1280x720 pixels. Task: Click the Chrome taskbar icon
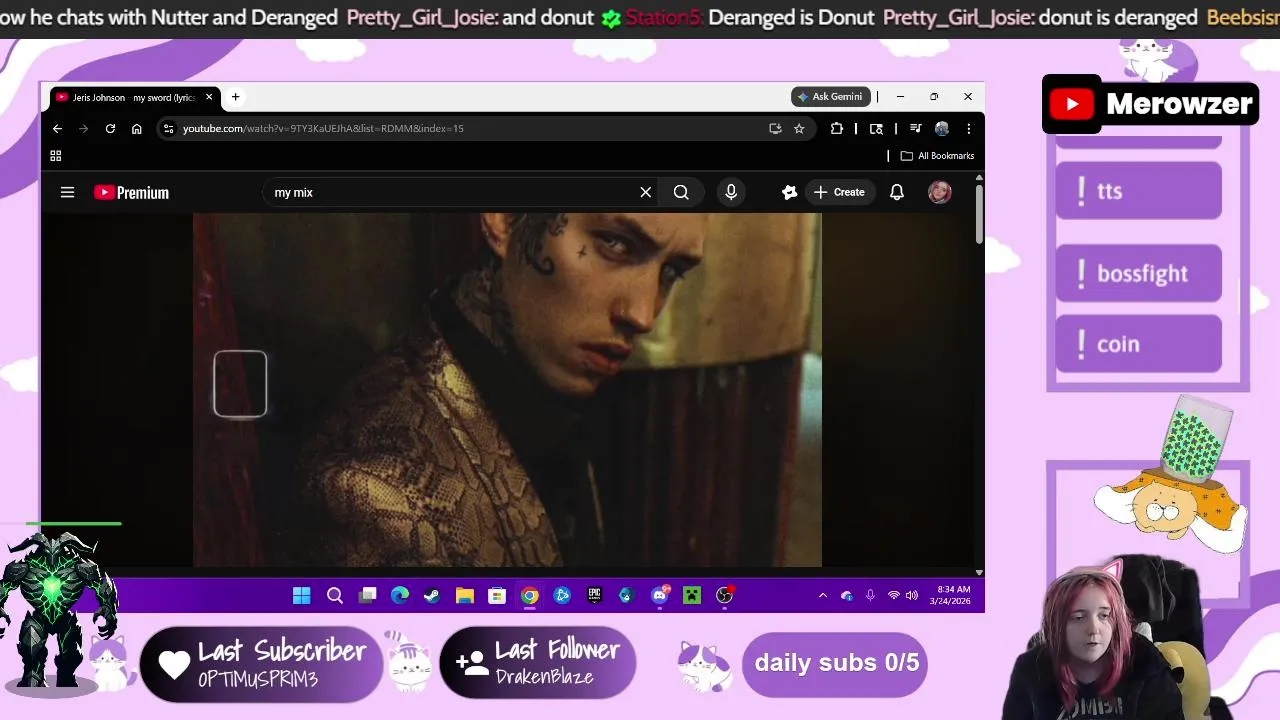530,596
